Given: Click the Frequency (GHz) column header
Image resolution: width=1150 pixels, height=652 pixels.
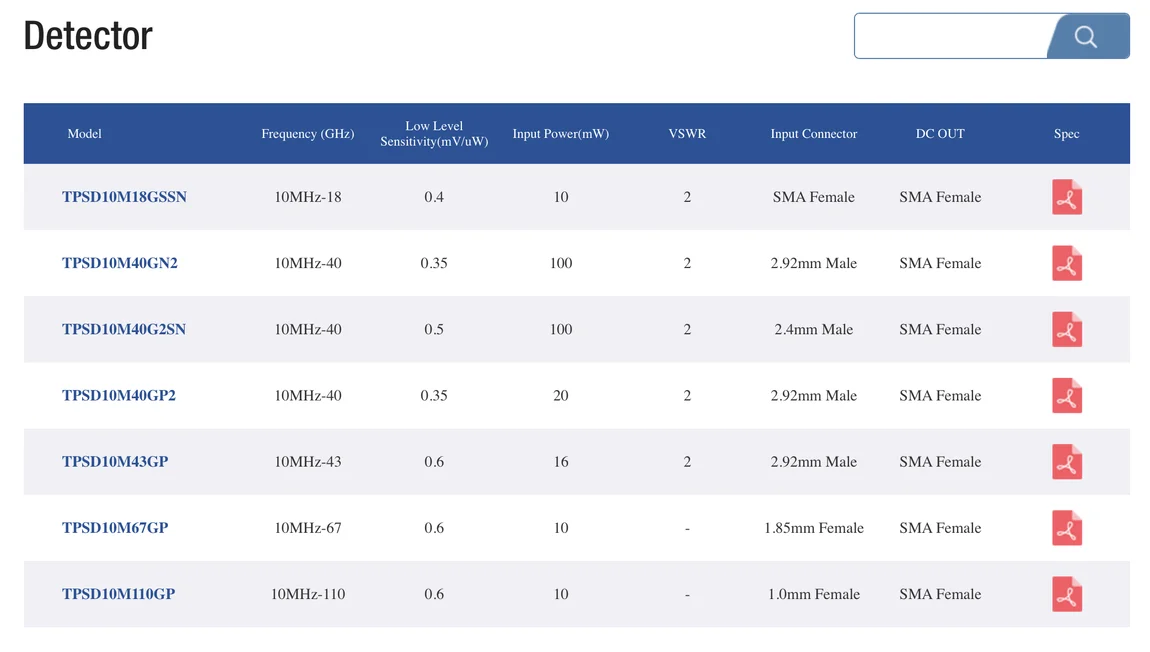Looking at the screenshot, I should pos(308,134).
